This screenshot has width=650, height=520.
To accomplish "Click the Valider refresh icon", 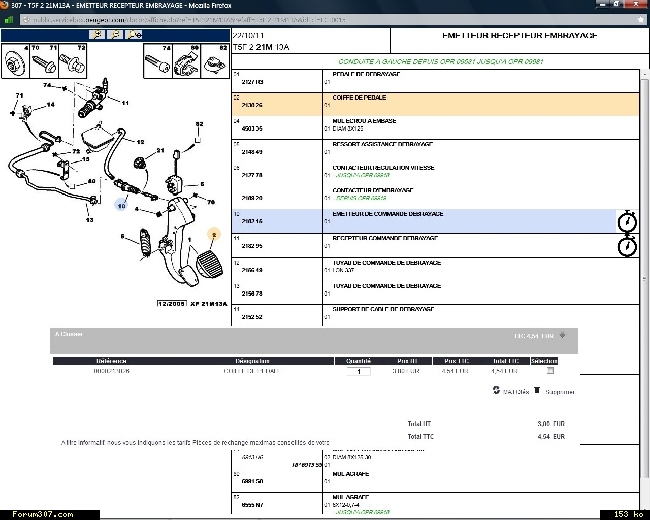I will [x=496, y=391].
